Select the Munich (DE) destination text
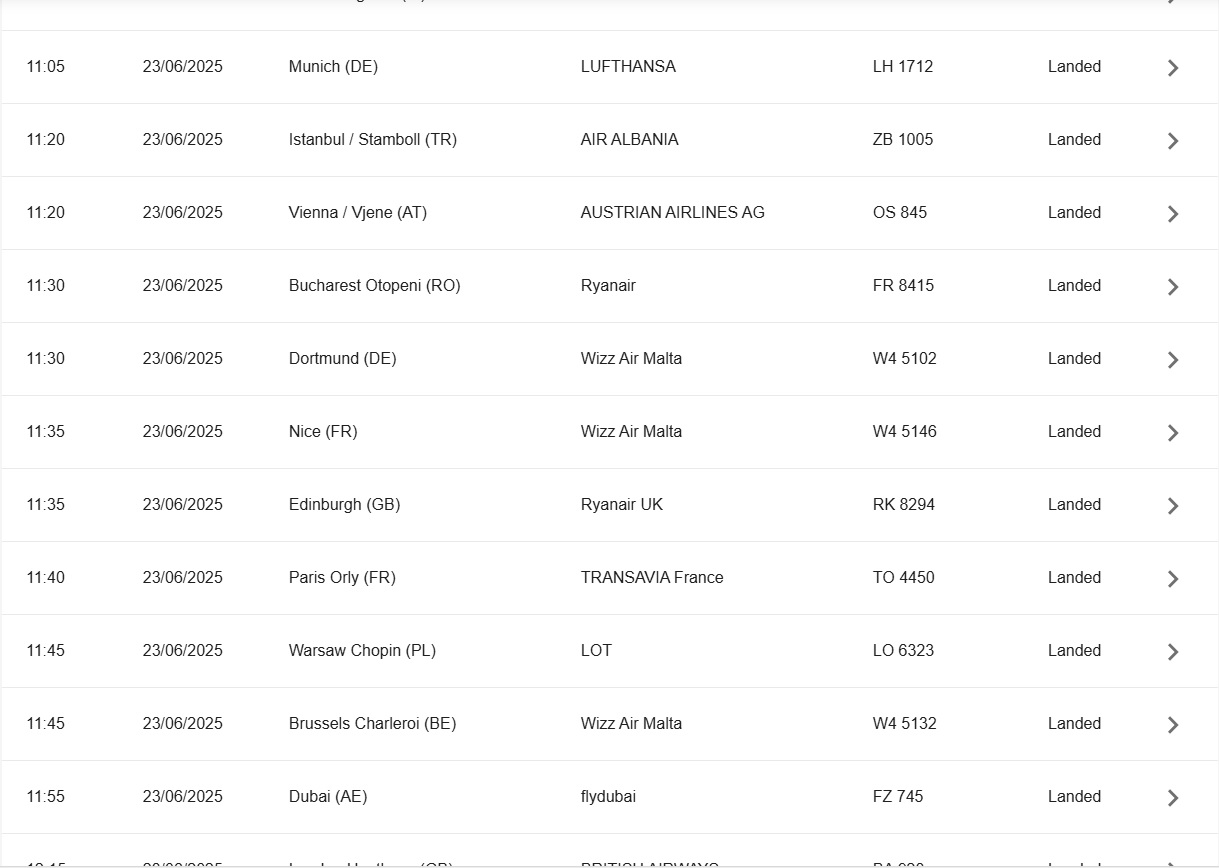This screenshot has width=1219, height=868. 333,67
